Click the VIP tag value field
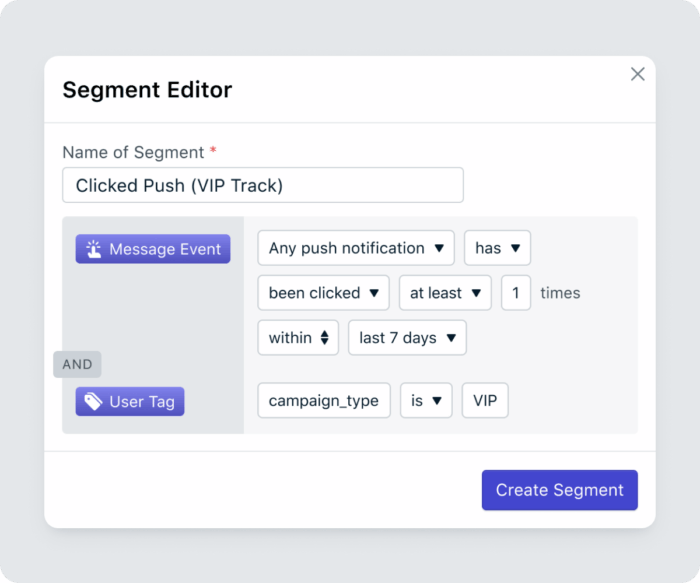The height and width of the screenshot is (583, 700). click(485, 401)
